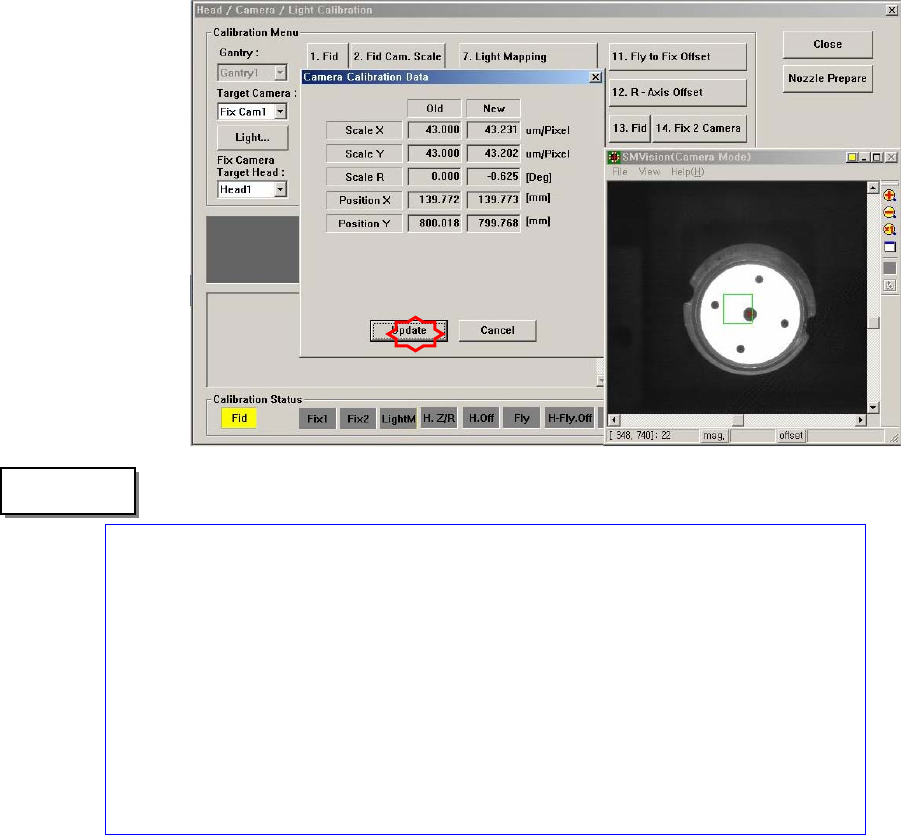Click the Fly status indicator
Viewport: 901px width, 835px height.
pos(522,418)
